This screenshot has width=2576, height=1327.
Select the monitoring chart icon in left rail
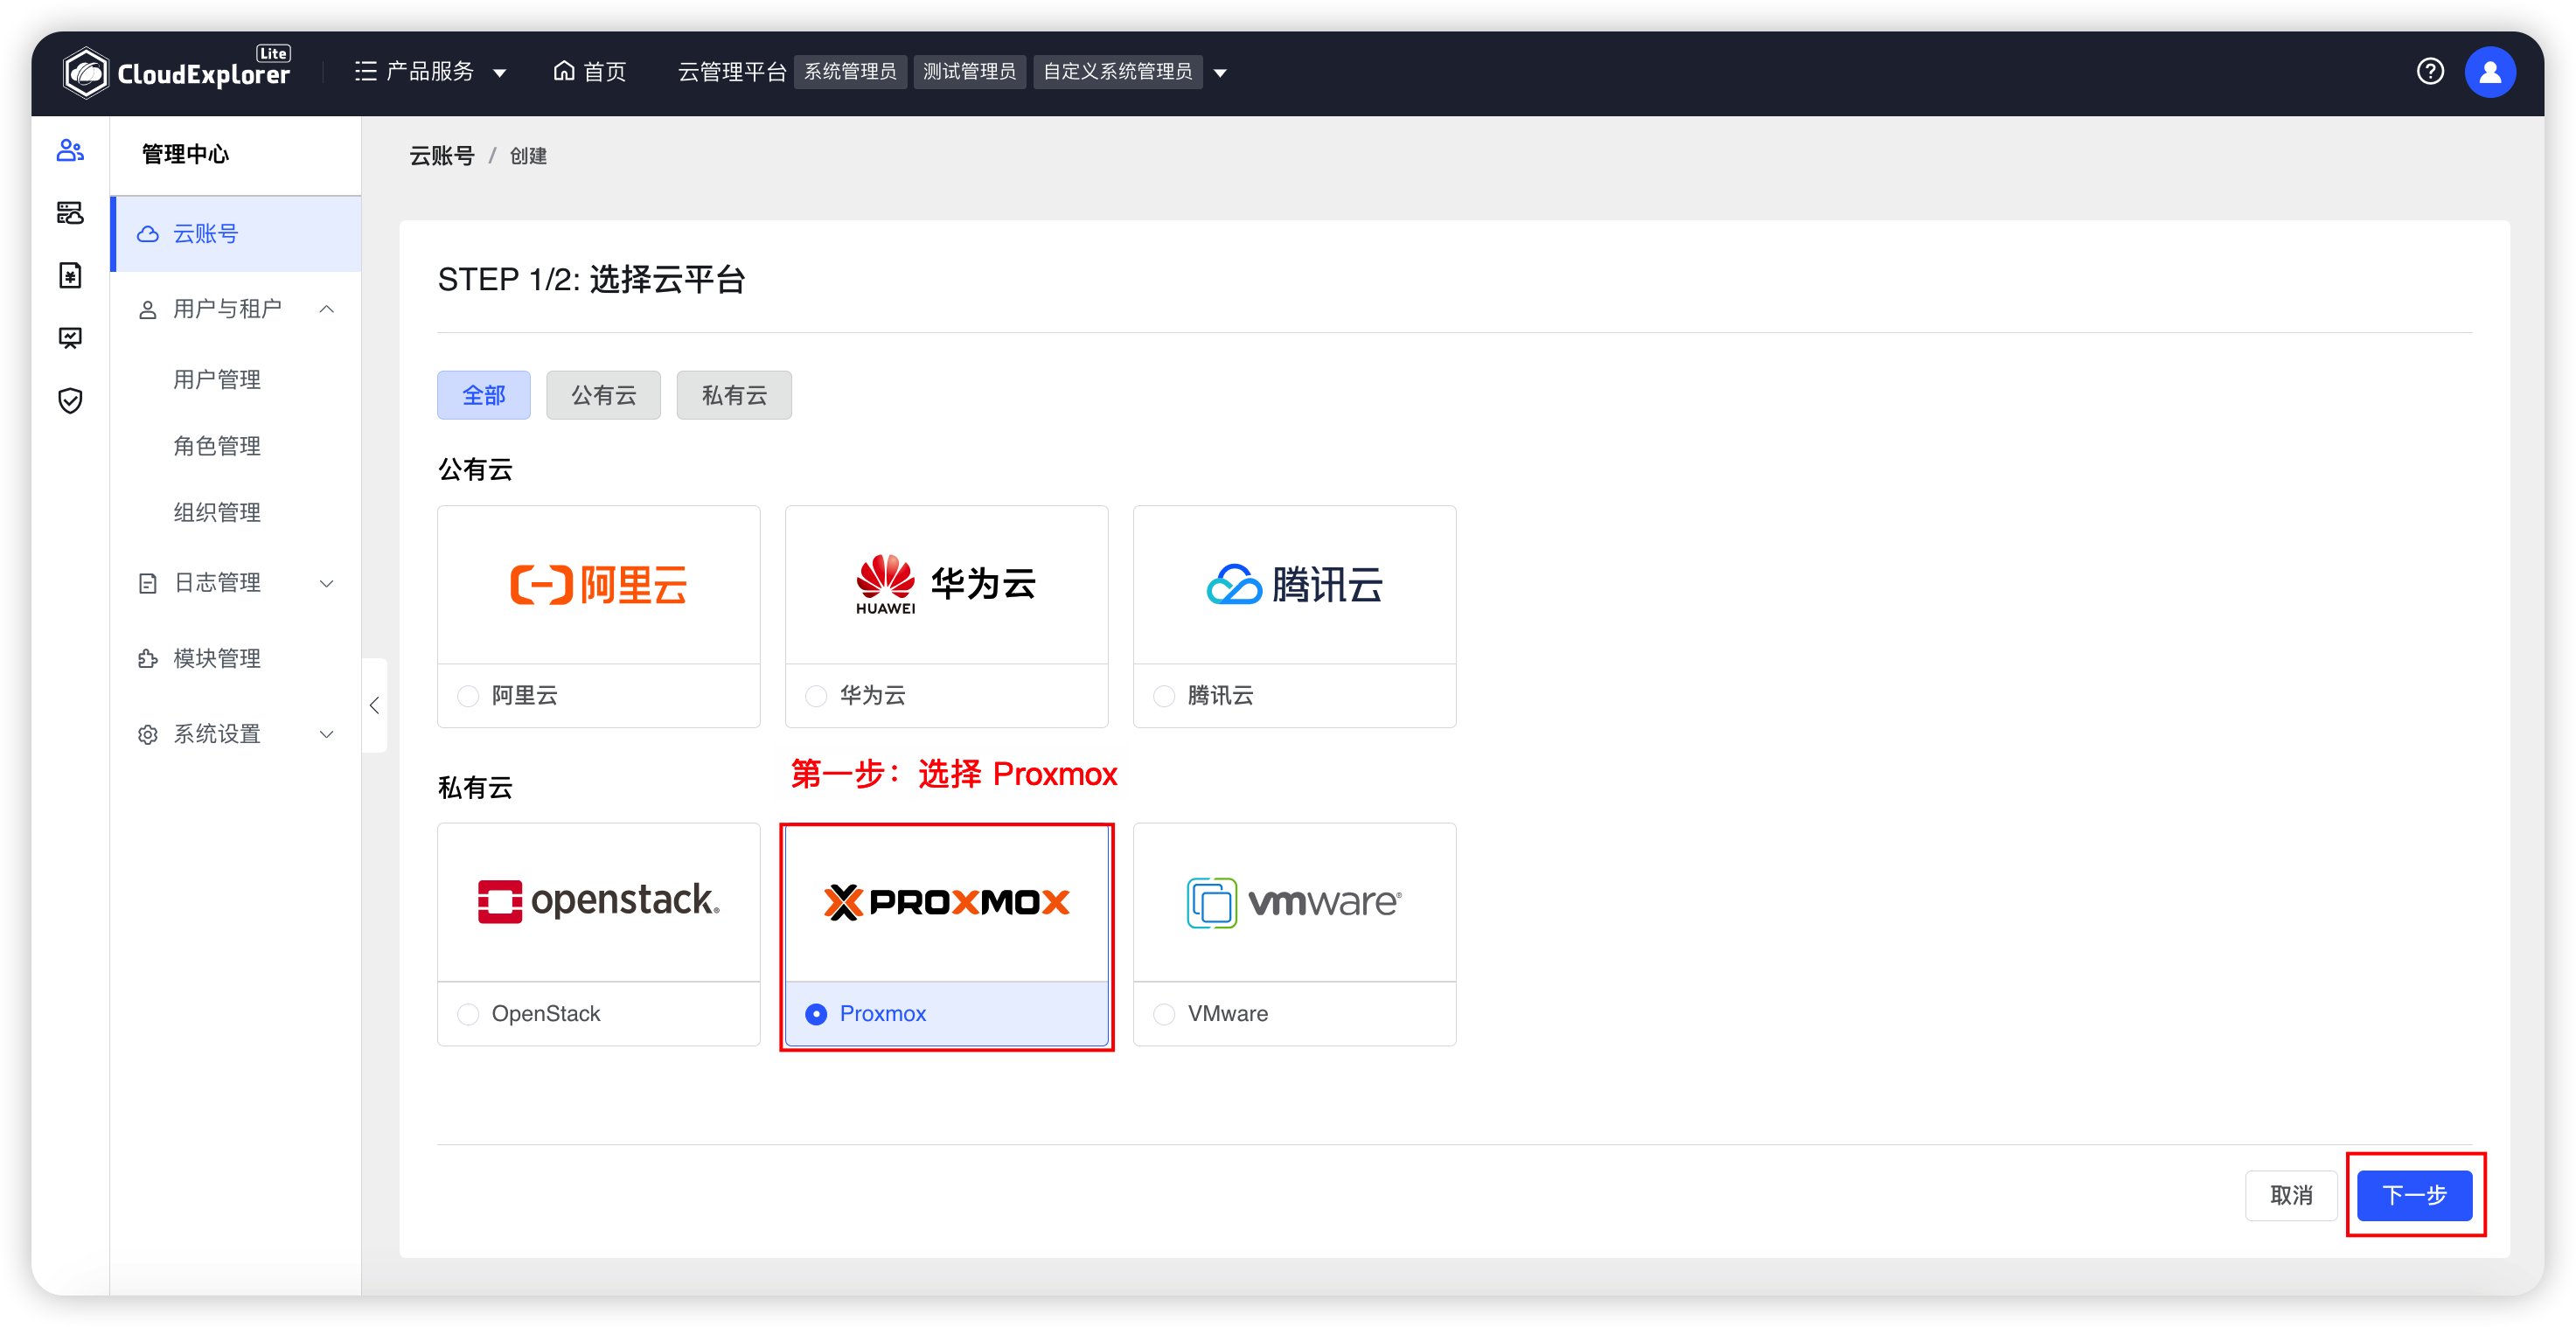click(x=70, y=338)
